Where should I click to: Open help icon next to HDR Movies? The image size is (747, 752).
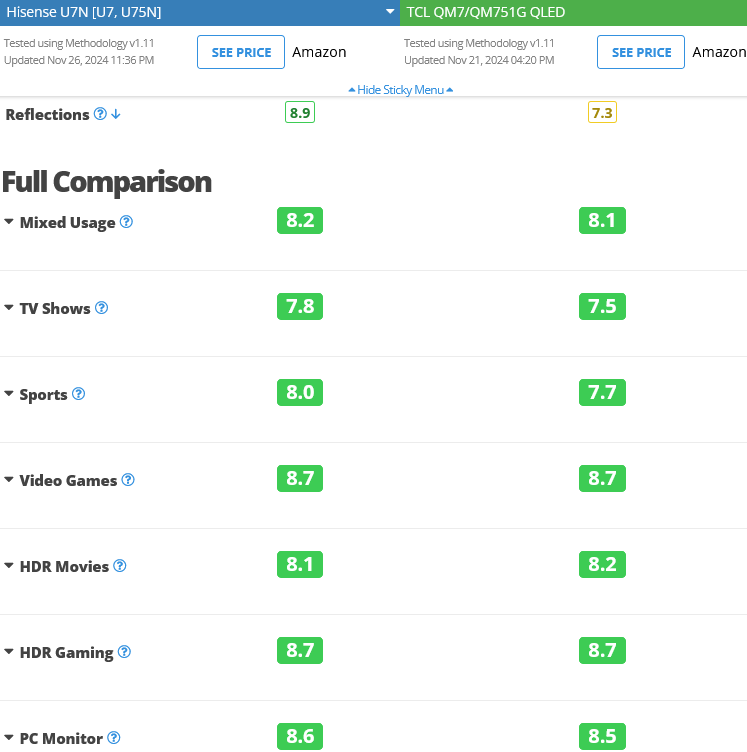point(120,565)
